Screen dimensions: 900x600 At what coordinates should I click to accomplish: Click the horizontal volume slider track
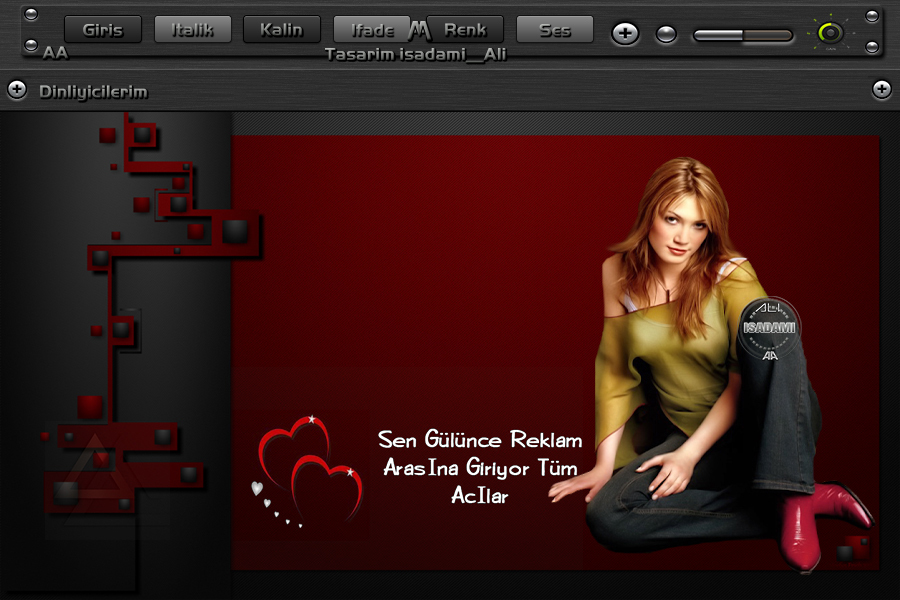point(742,35)
